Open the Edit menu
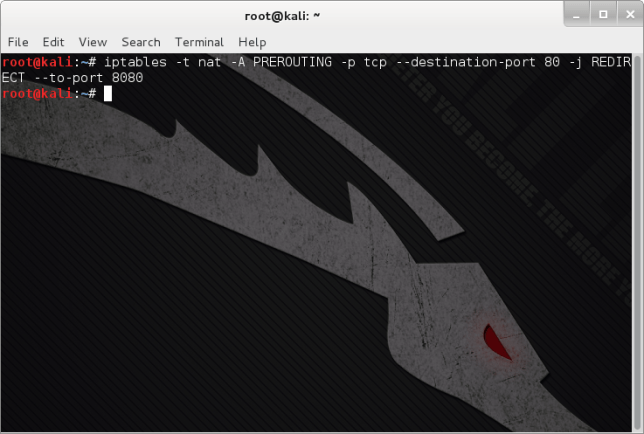The width and height of the screenshot is (644, 434). (x=53, y=42)
